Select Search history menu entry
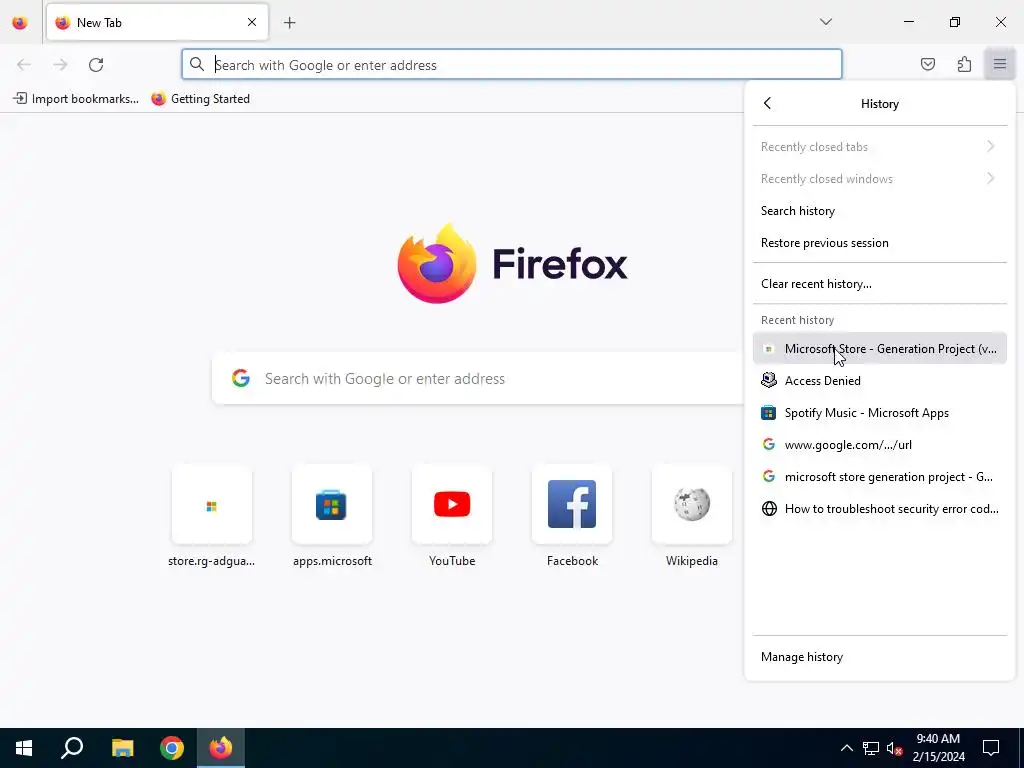Viewport: 1024px width, 768px height. click(880, 211)
